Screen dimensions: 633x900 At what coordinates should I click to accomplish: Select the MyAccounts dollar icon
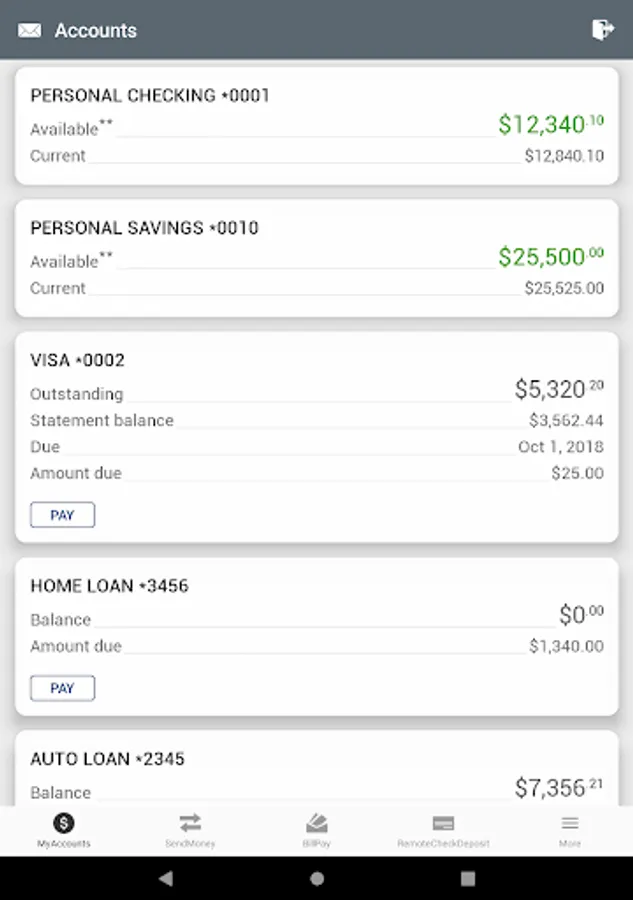pos(64,823)
